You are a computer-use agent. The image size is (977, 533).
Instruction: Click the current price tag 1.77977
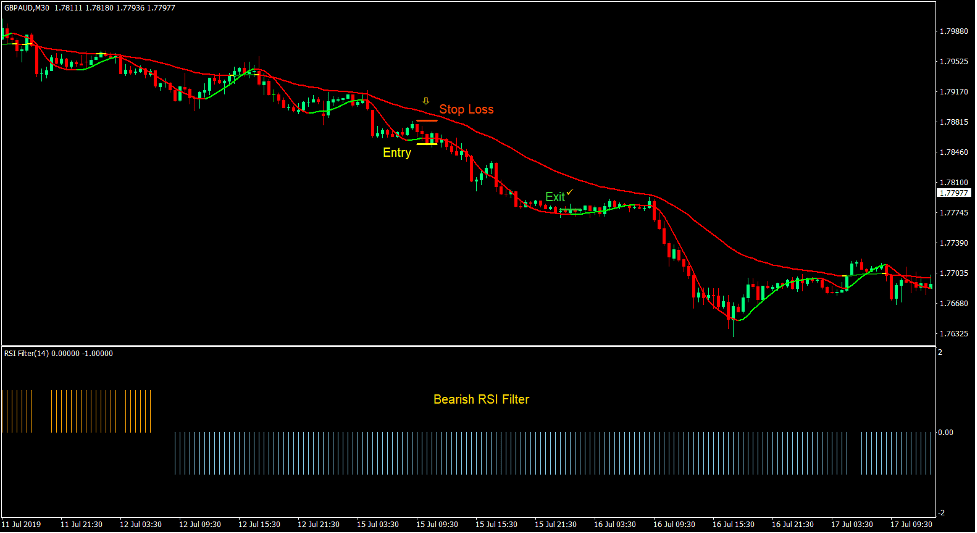point(954,193)
